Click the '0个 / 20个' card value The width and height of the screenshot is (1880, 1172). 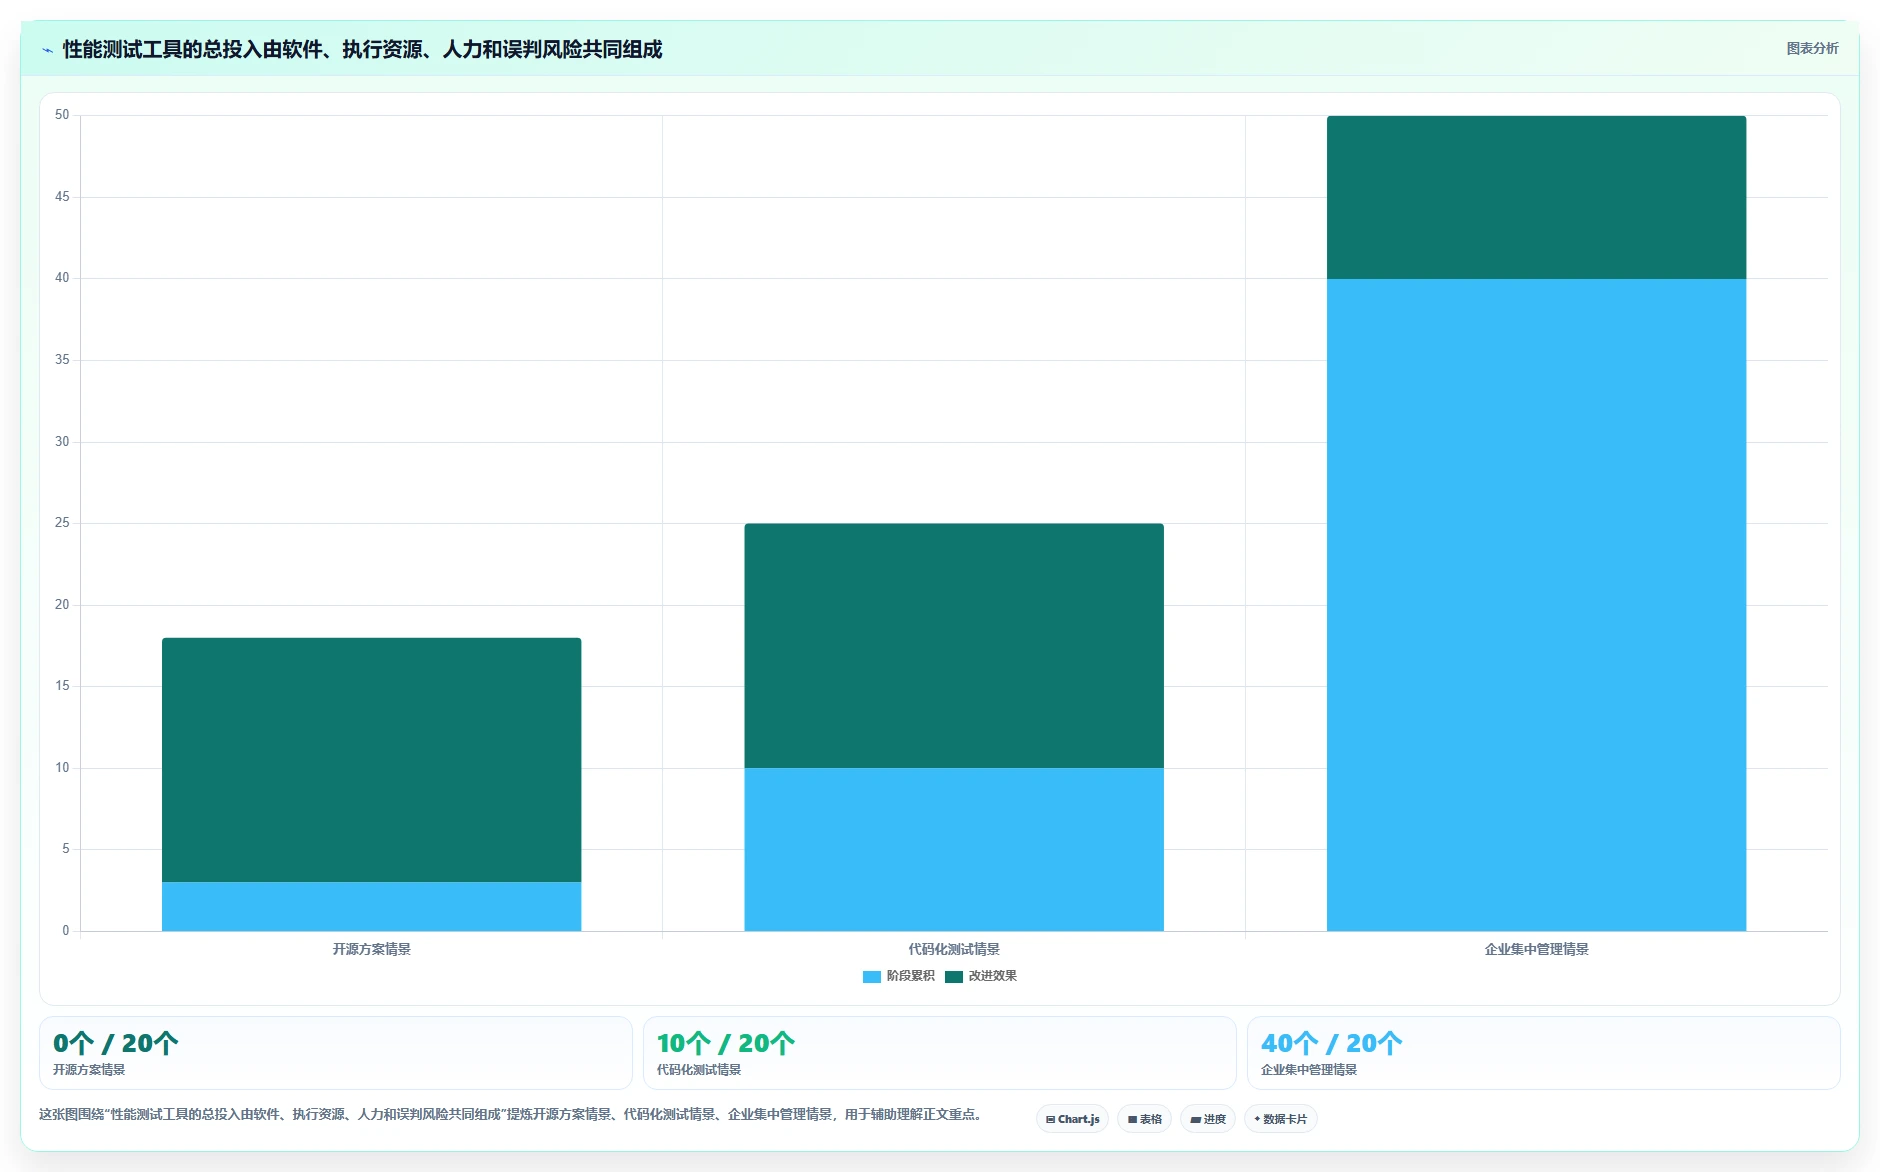pos(116,1043)
